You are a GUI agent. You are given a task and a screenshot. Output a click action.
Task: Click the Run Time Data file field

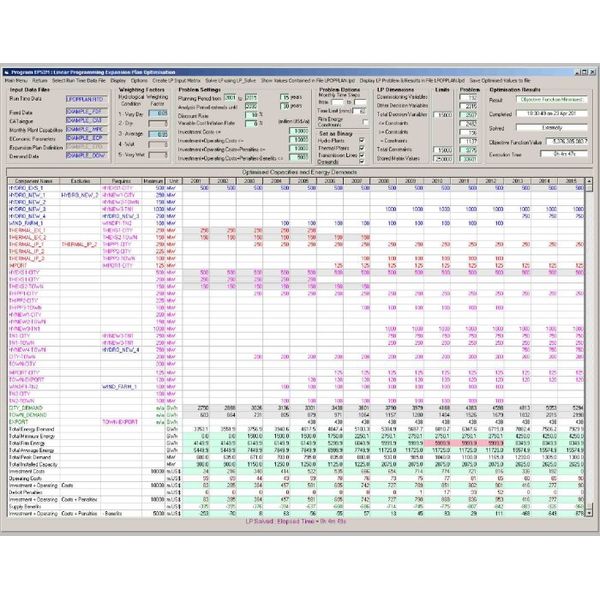[87, 99]
